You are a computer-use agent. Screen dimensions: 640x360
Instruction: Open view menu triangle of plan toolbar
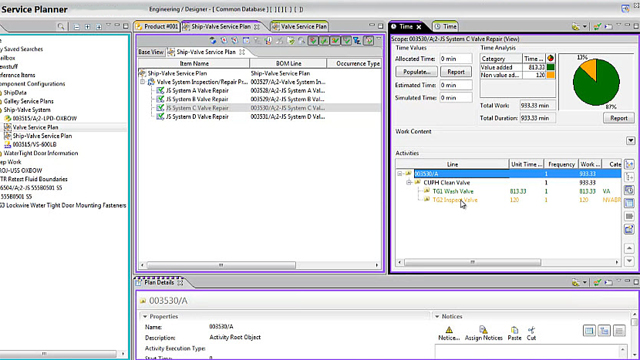click(x=378, y=39)
